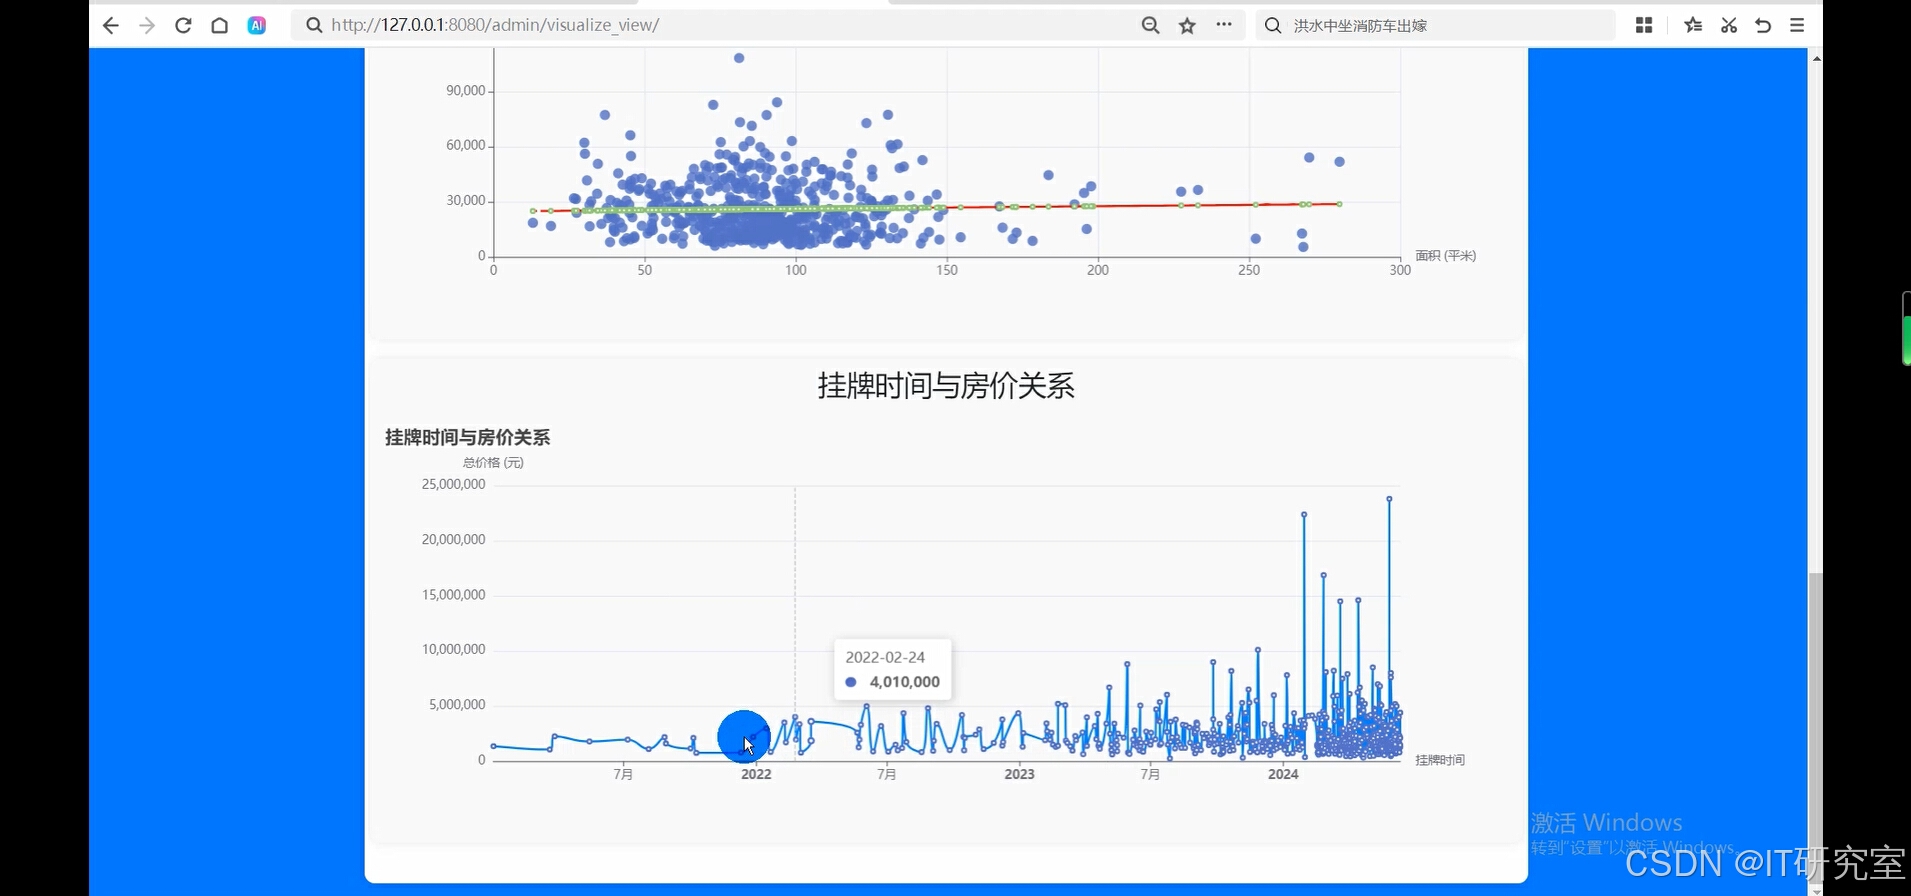The height and width of the screenshot is (896, 1911).
Task: Click the 150 tick on the area axis
Action: pyautogui.click(x=947, y=270)
